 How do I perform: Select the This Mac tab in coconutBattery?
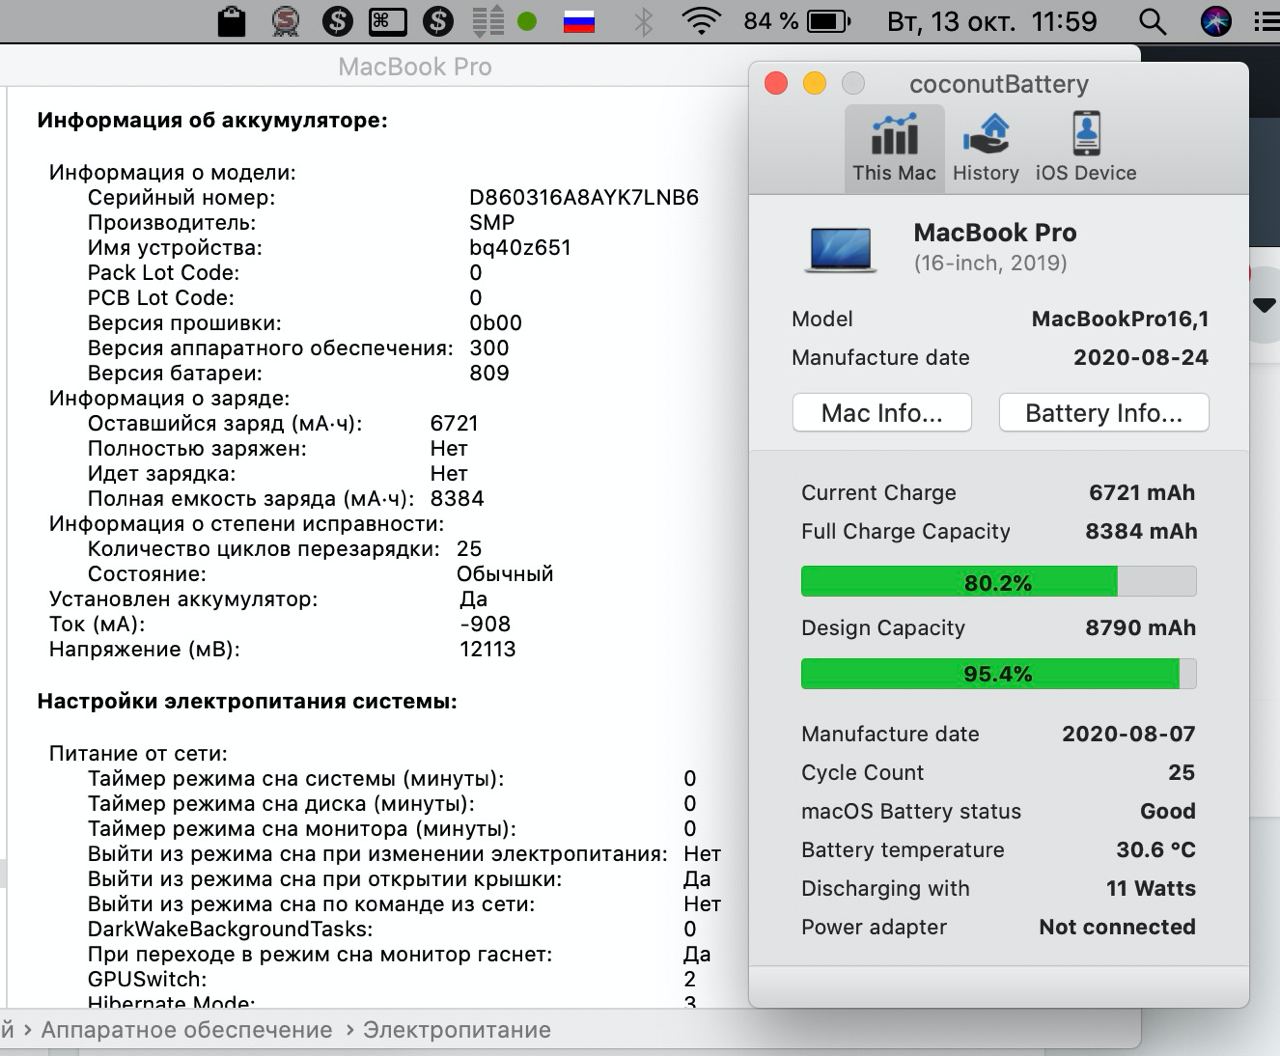coord(894,147)
